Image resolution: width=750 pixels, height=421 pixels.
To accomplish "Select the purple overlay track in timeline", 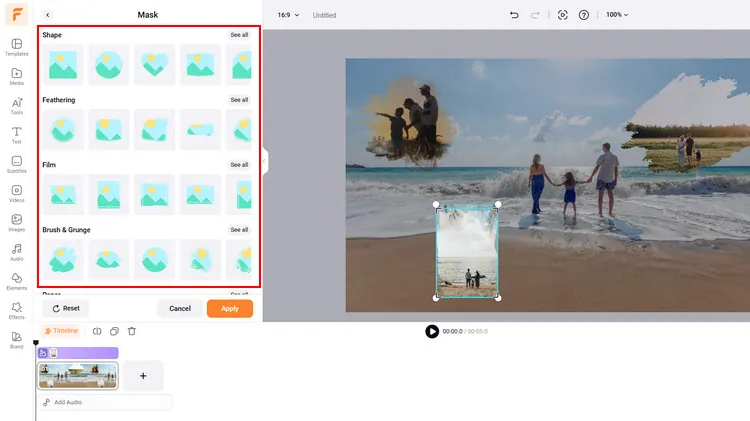I will [x=78, y=353].
